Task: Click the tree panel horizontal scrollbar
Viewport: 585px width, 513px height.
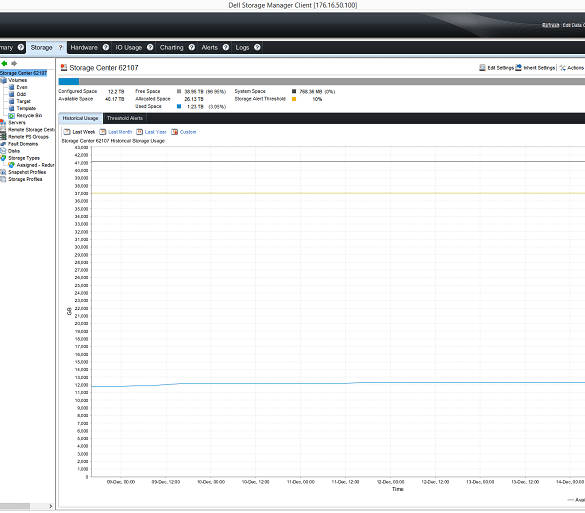Action: pos(15,506)
